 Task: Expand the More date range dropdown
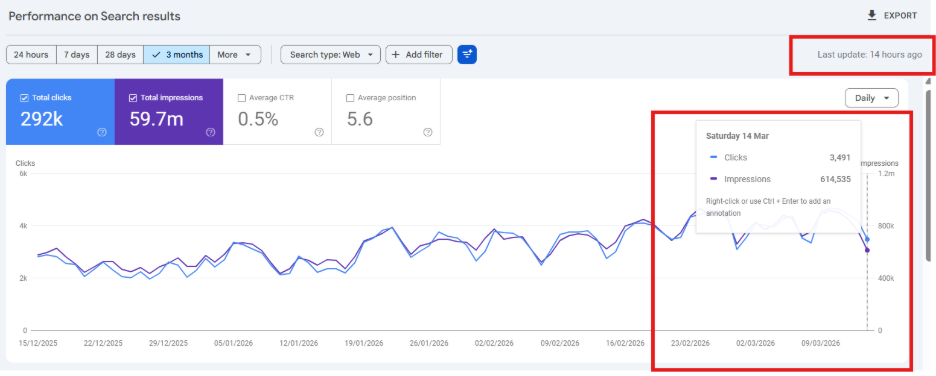tap(235, 54)
